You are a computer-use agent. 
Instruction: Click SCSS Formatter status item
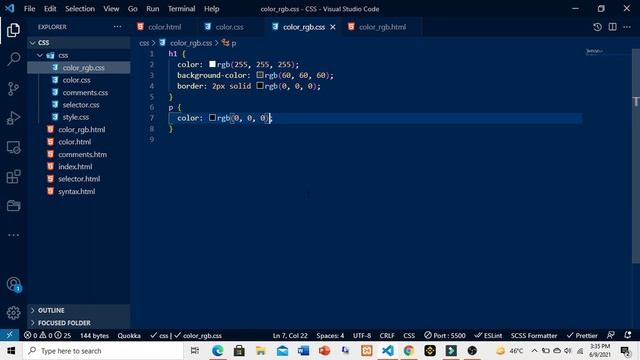pos(534,336)
